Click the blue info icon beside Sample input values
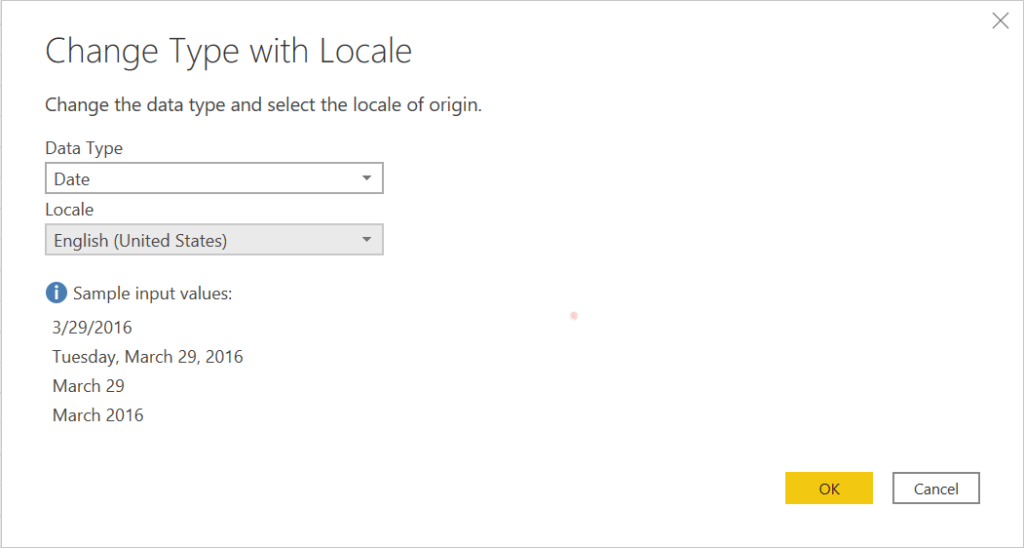 click(56, 293)
